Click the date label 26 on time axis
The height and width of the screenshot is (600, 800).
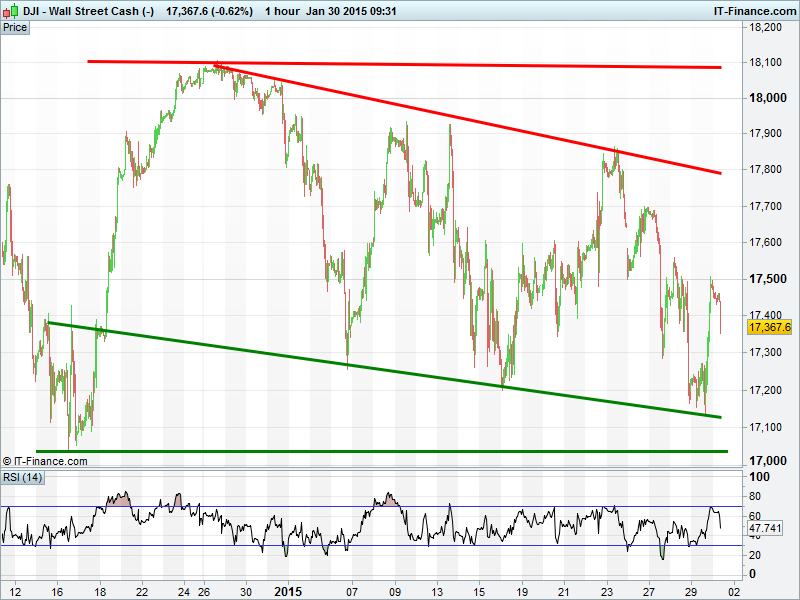click(x=204, y=592)
